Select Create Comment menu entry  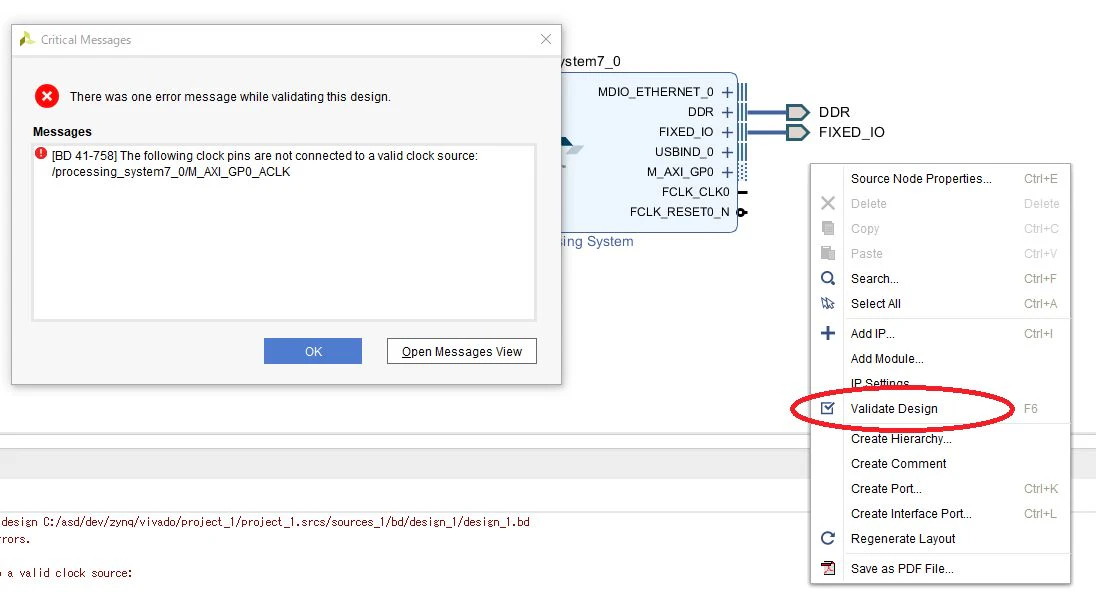point(940,464)
